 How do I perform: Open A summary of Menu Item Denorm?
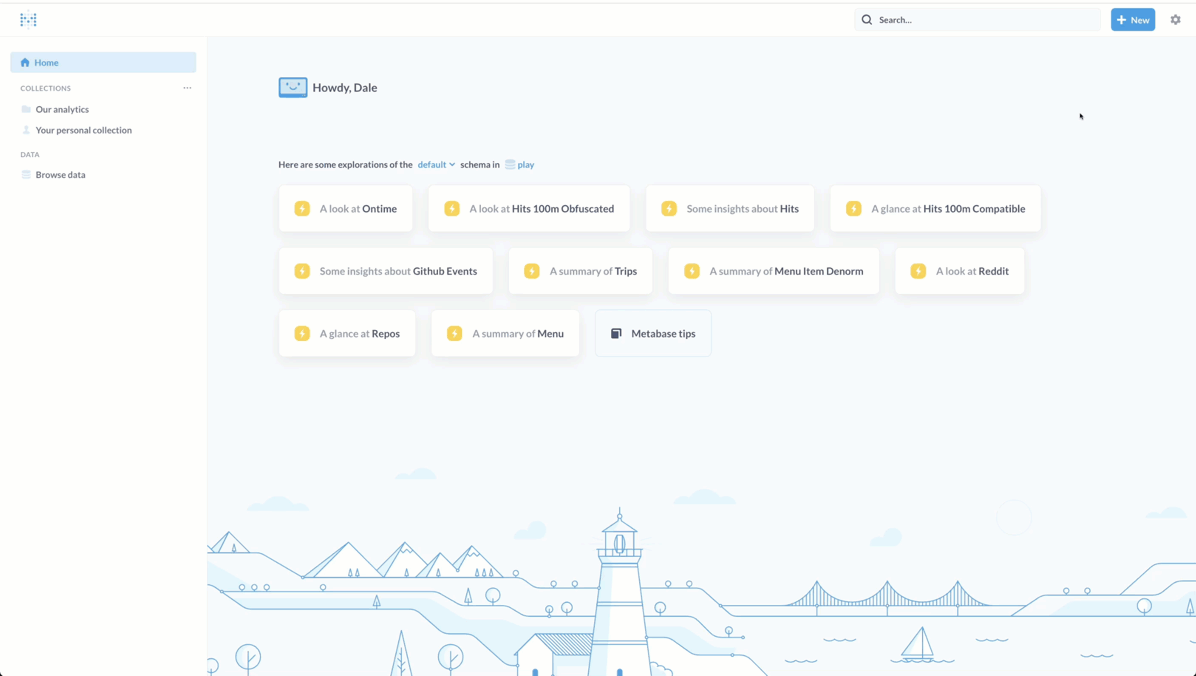click(773, 271)
